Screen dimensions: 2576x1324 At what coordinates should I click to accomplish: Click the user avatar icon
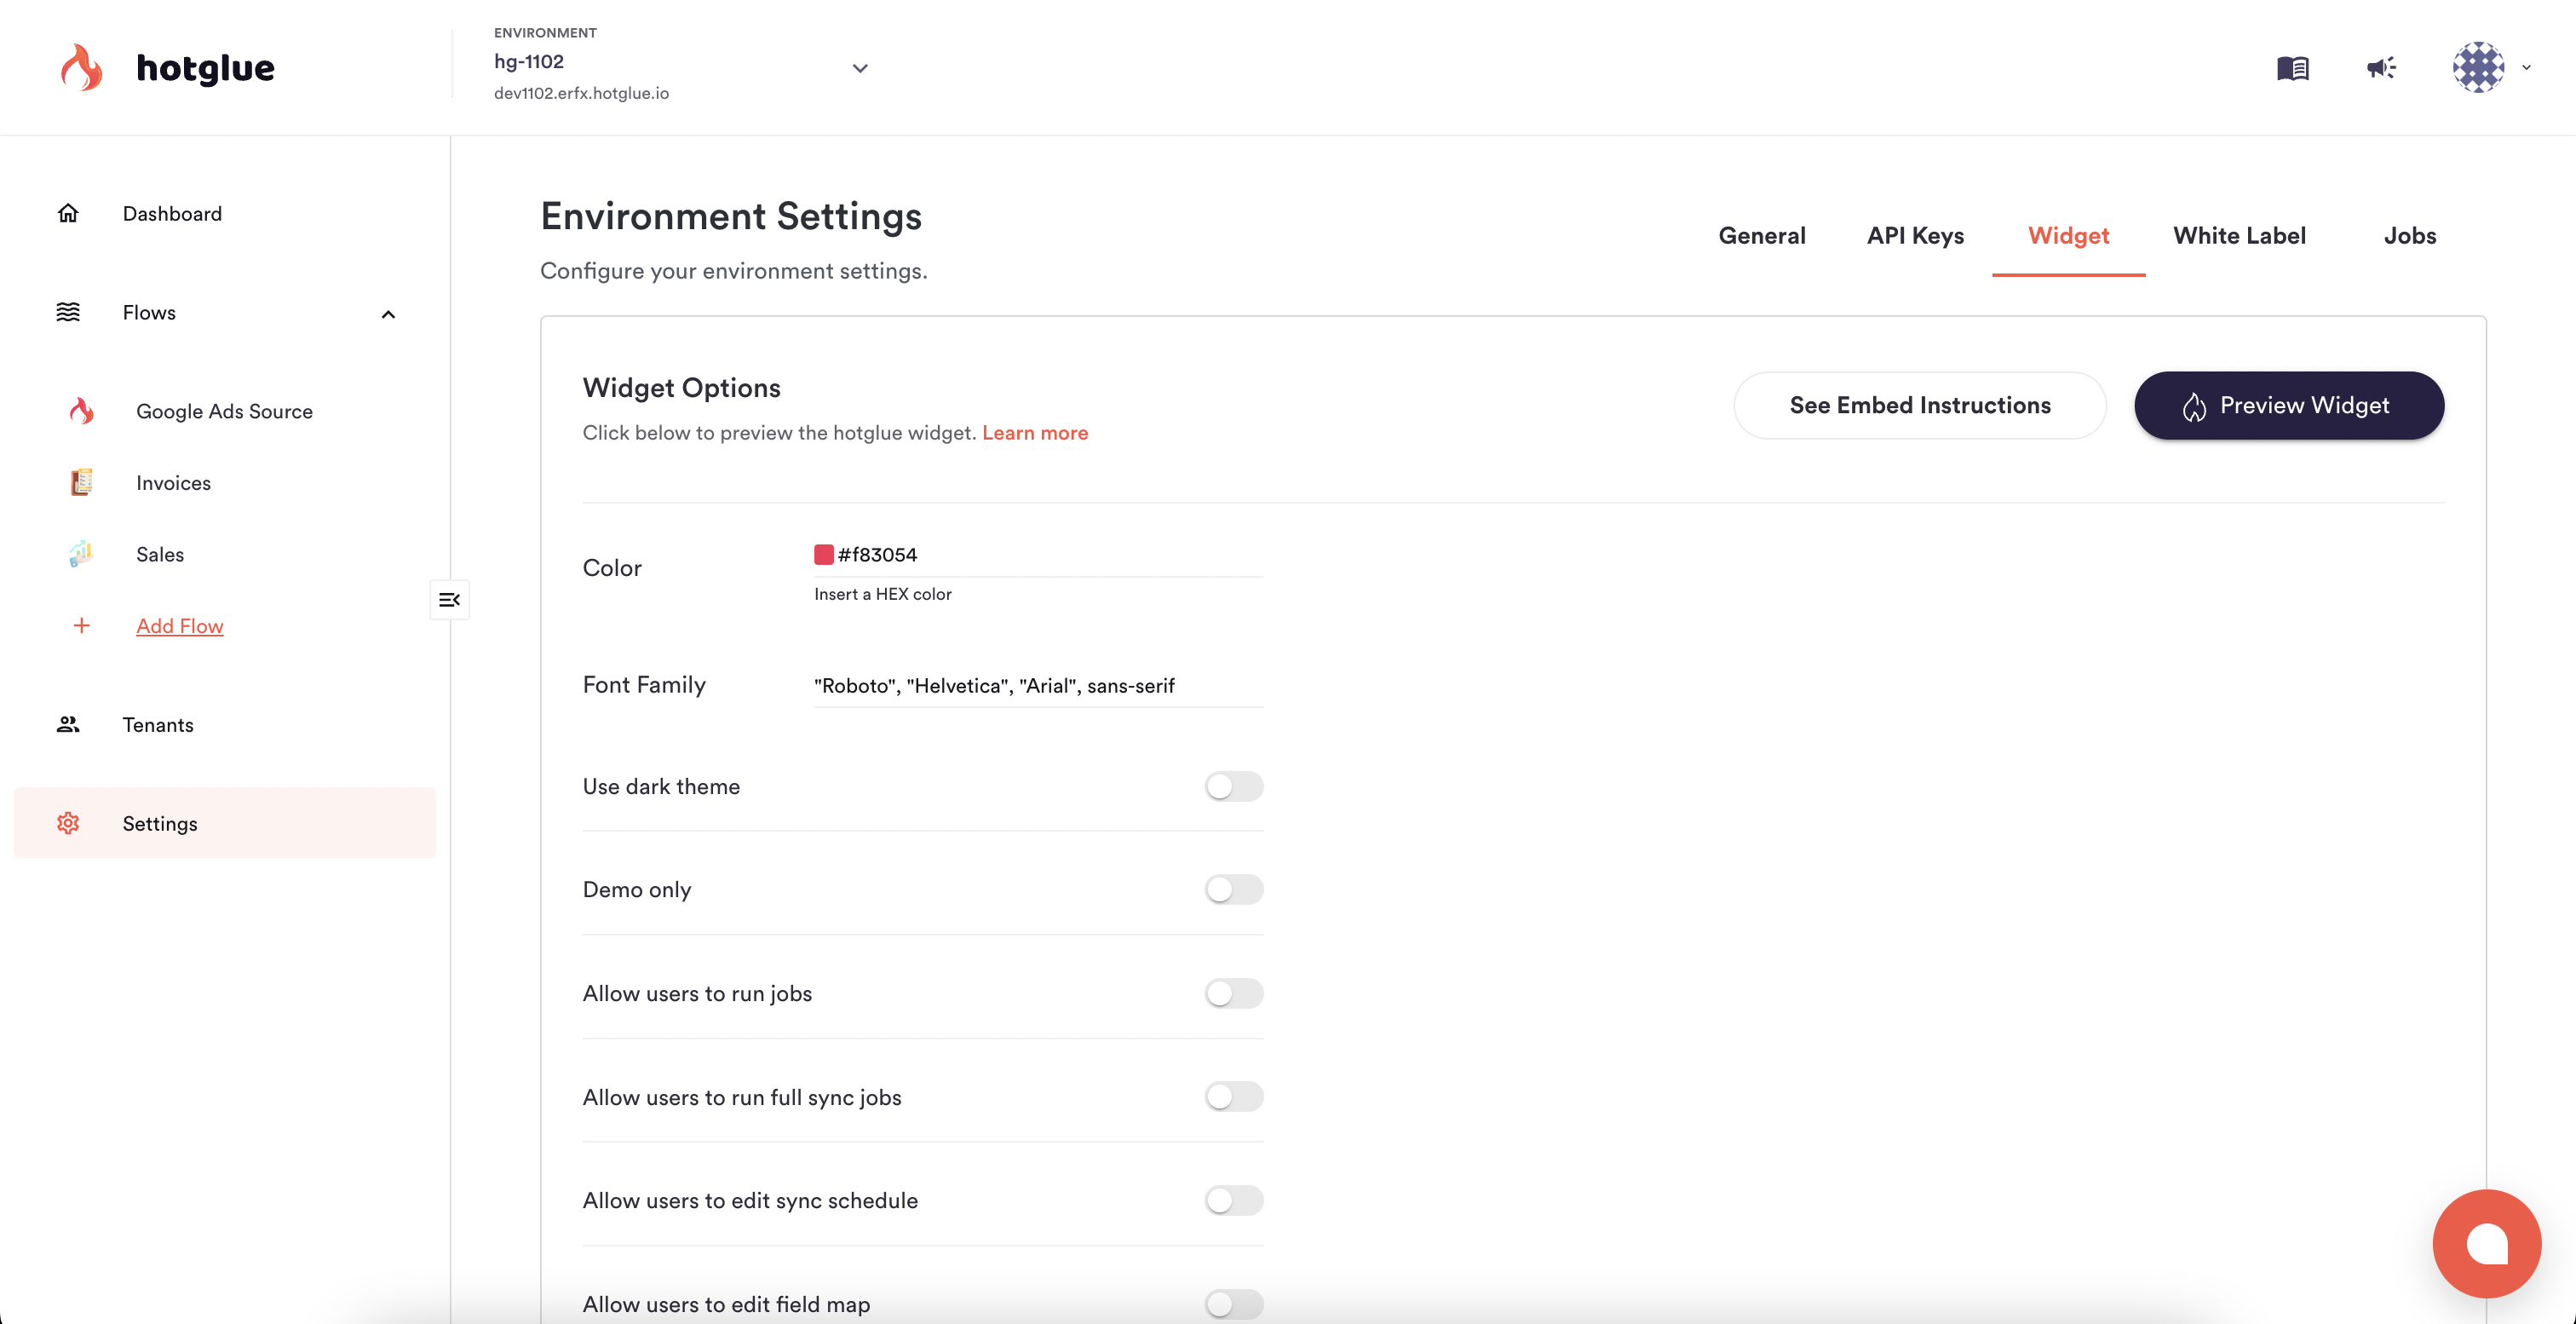coord(2478,68)
